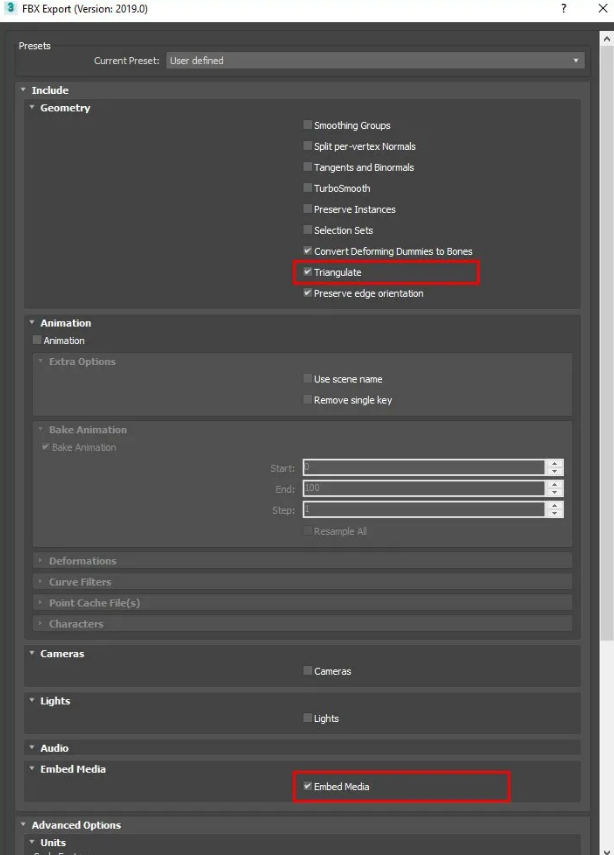Close the FBX Export dialog
Screen dimensions: 614x855
[603, 8]
